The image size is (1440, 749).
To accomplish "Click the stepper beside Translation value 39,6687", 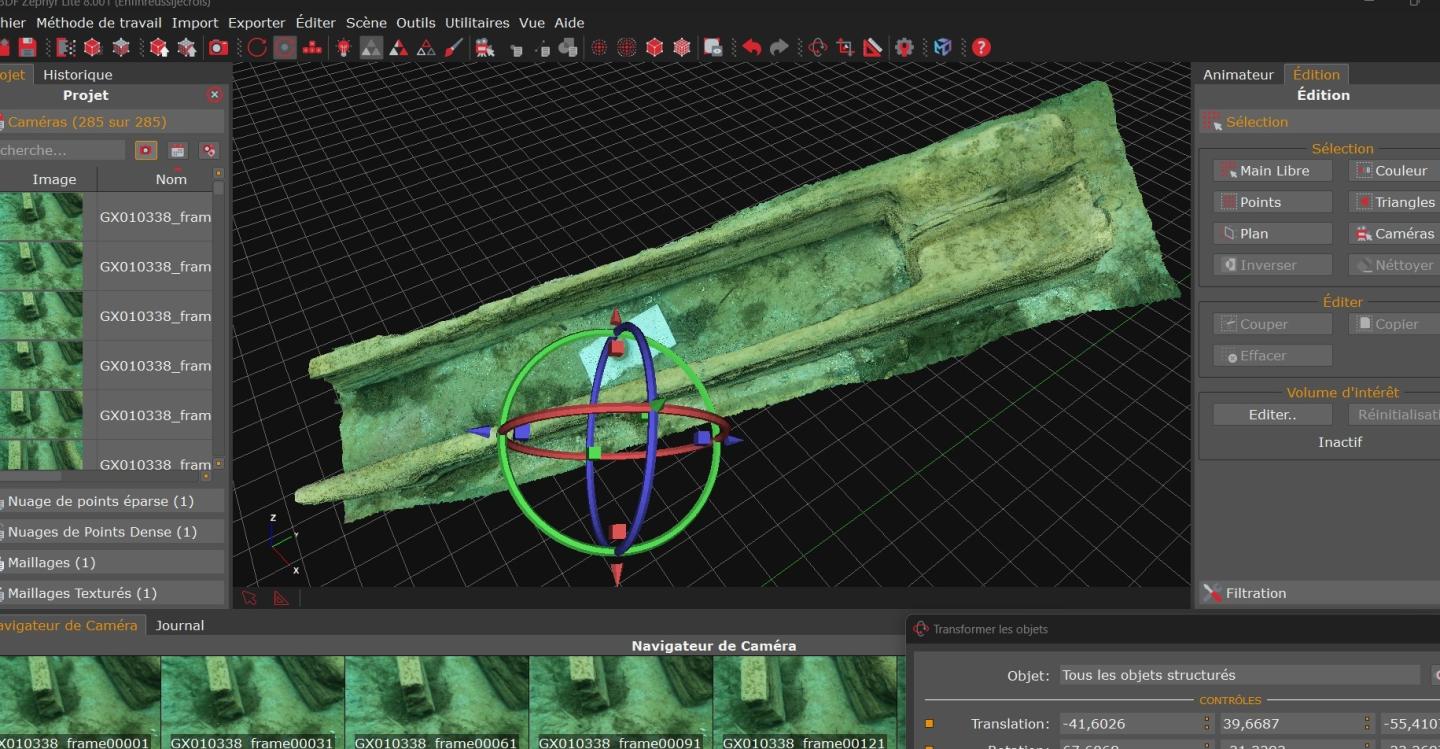I will click(x=1367, y=724).
